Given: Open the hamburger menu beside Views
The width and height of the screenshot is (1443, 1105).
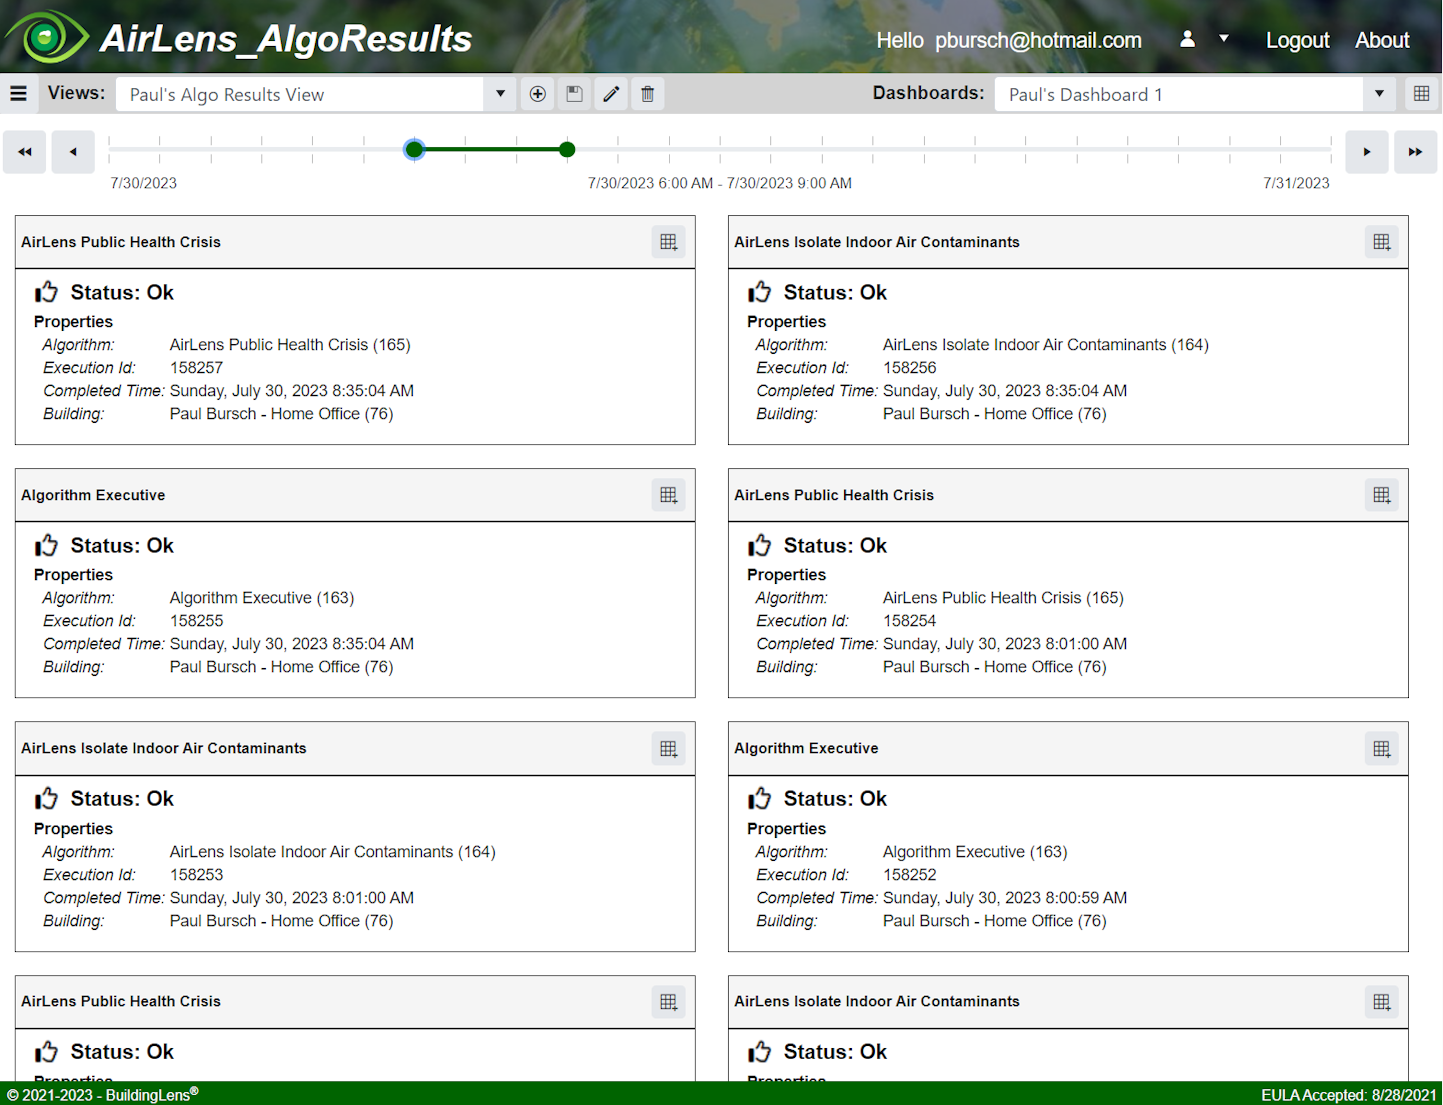Looking at the screenshot, I should click(18, 93).
